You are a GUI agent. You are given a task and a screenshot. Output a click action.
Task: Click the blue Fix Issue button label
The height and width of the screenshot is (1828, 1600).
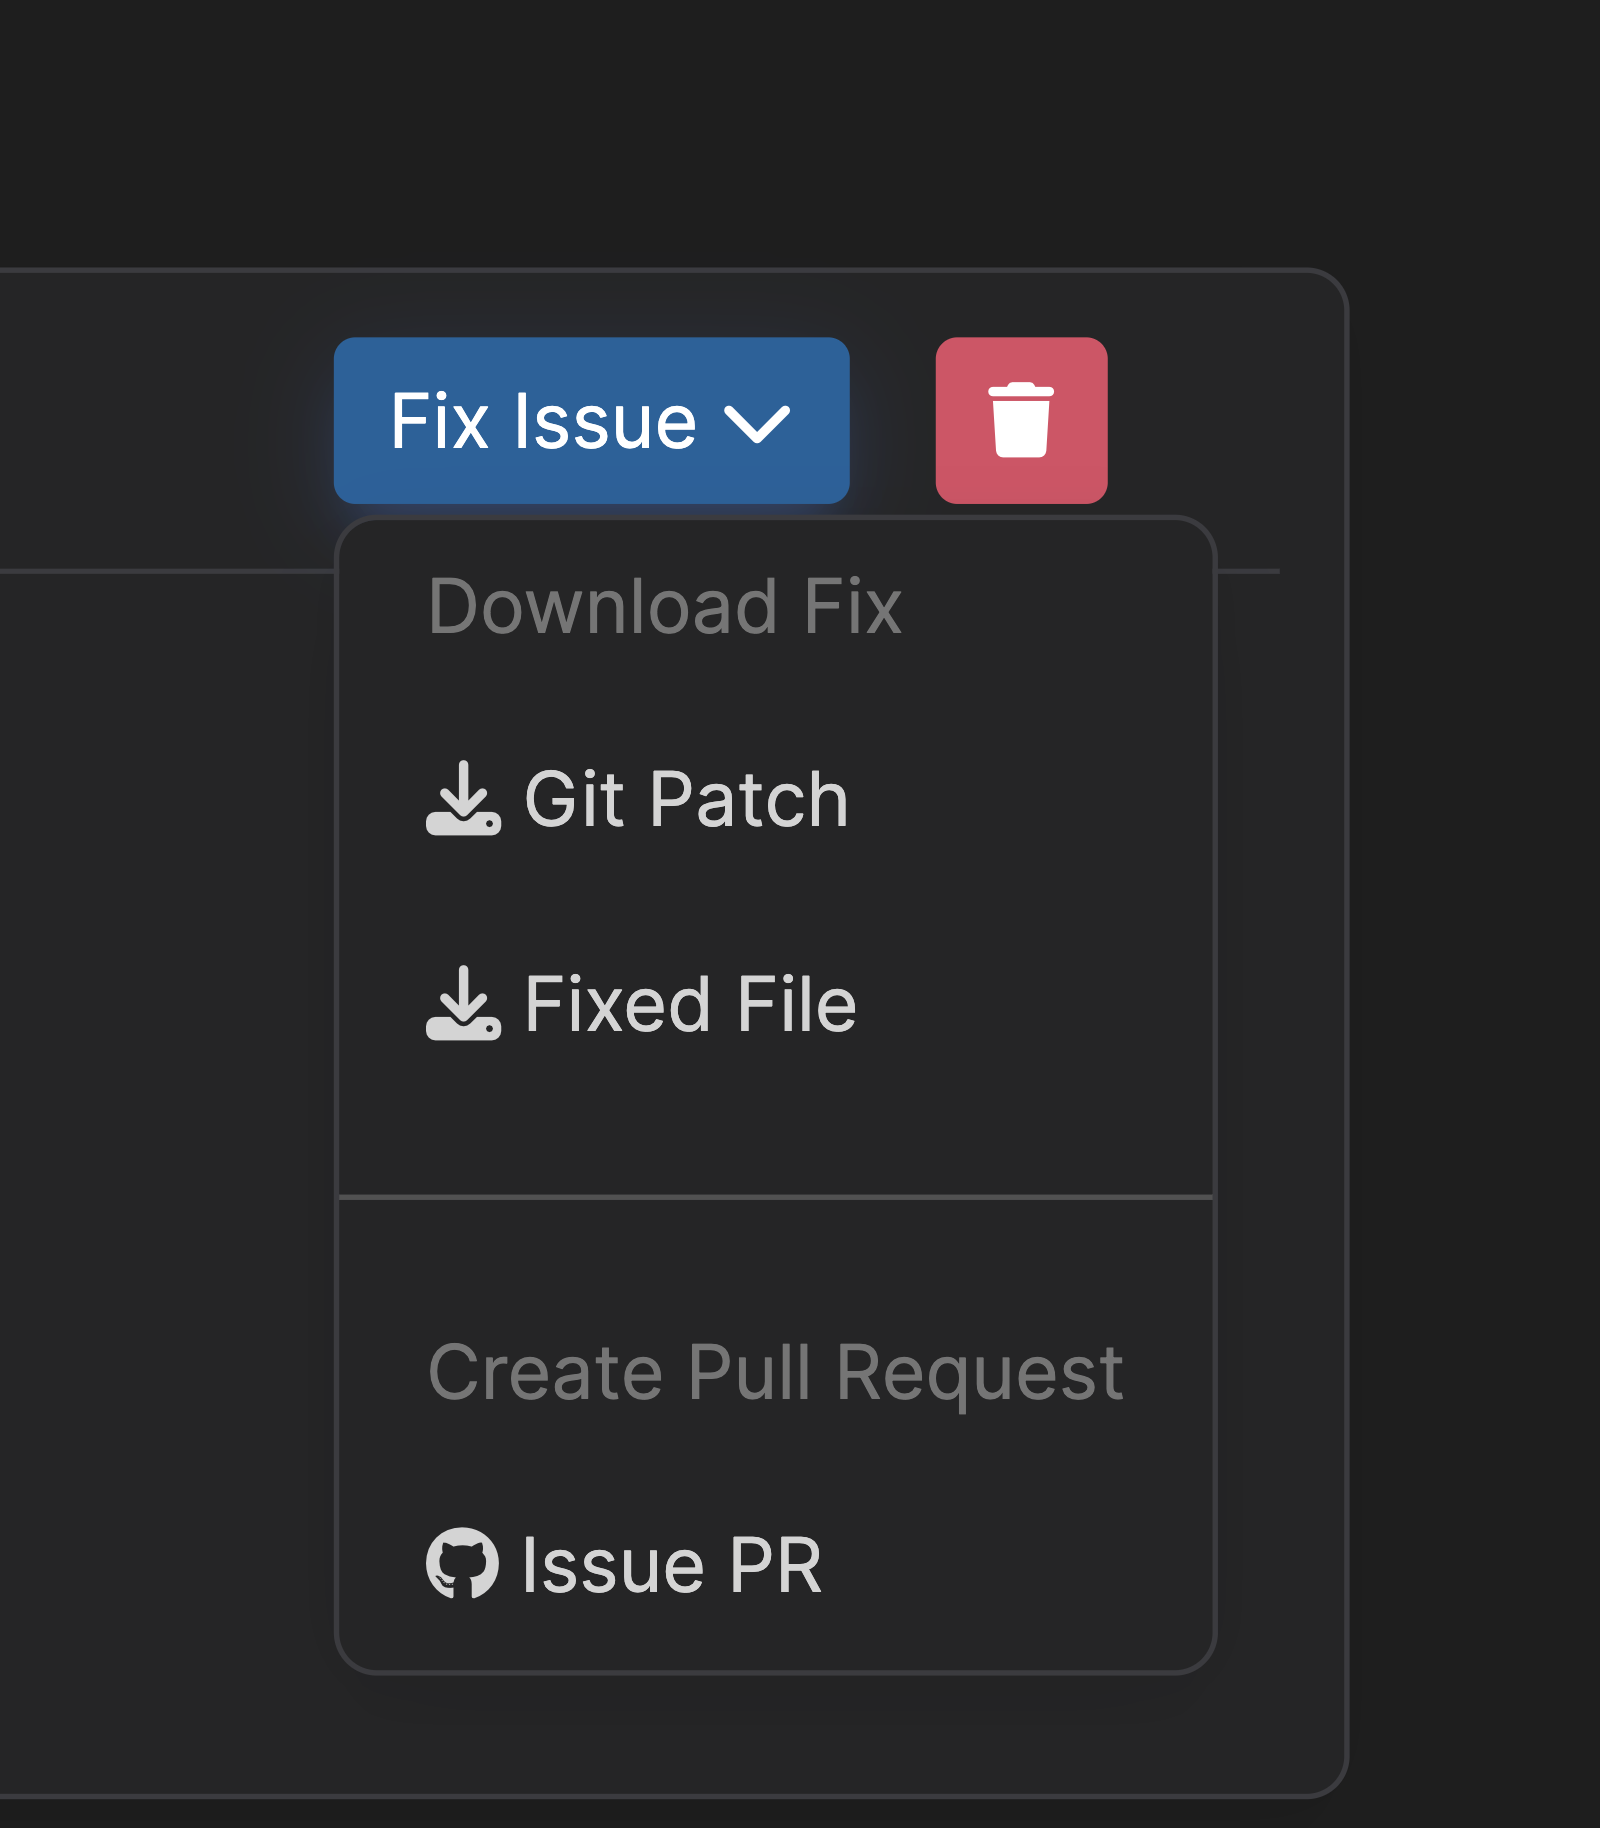(543, 421)
